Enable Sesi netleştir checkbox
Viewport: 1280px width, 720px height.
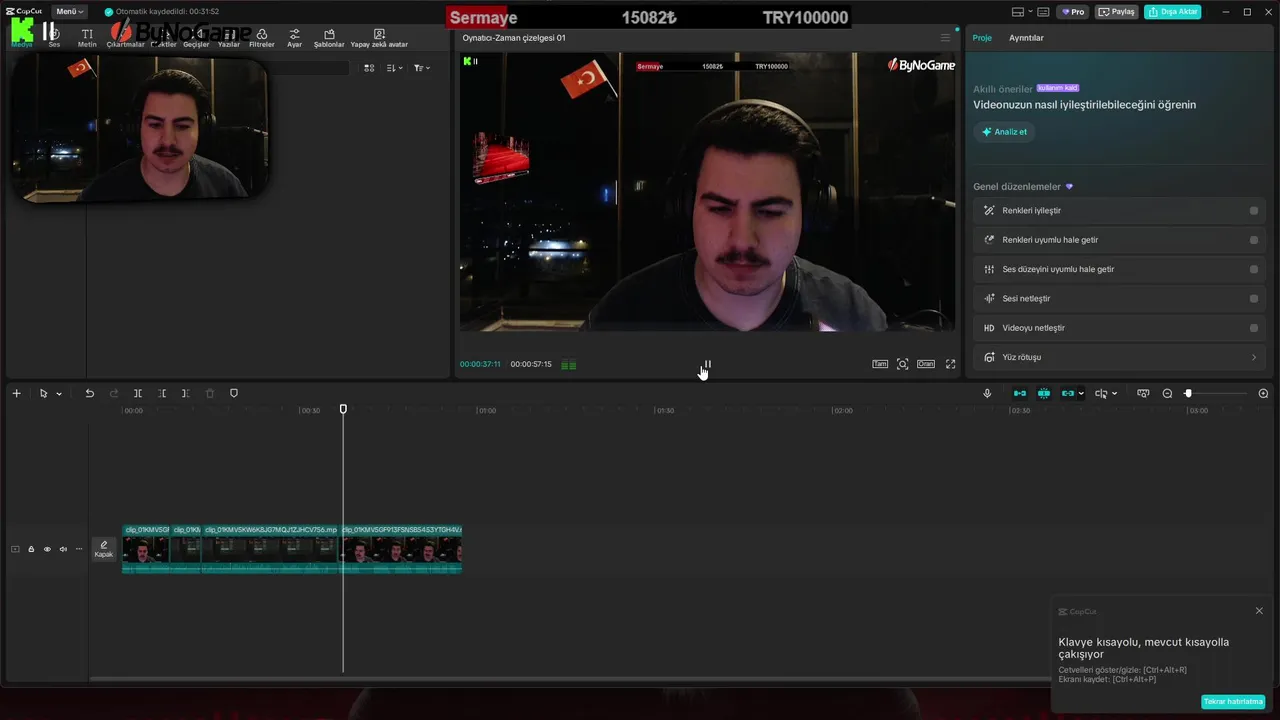1254,298
